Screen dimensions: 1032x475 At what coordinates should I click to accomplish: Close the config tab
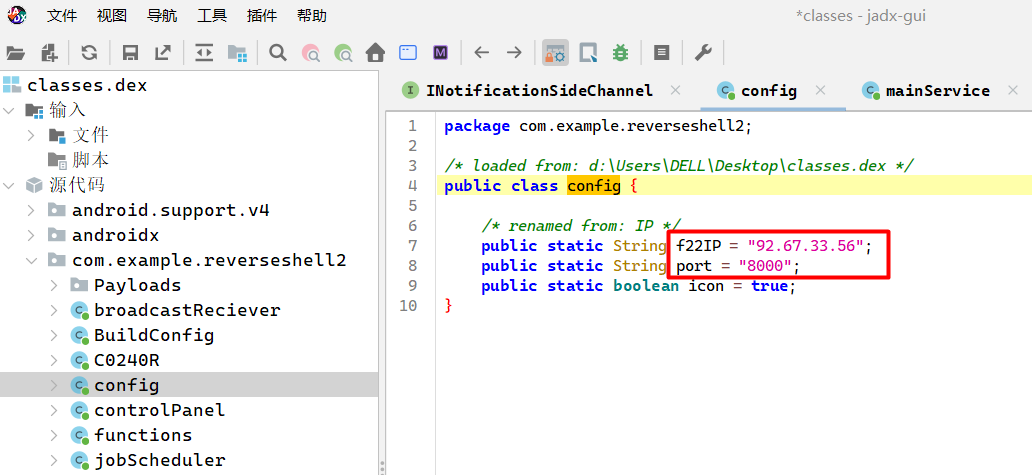click(821, 91)
